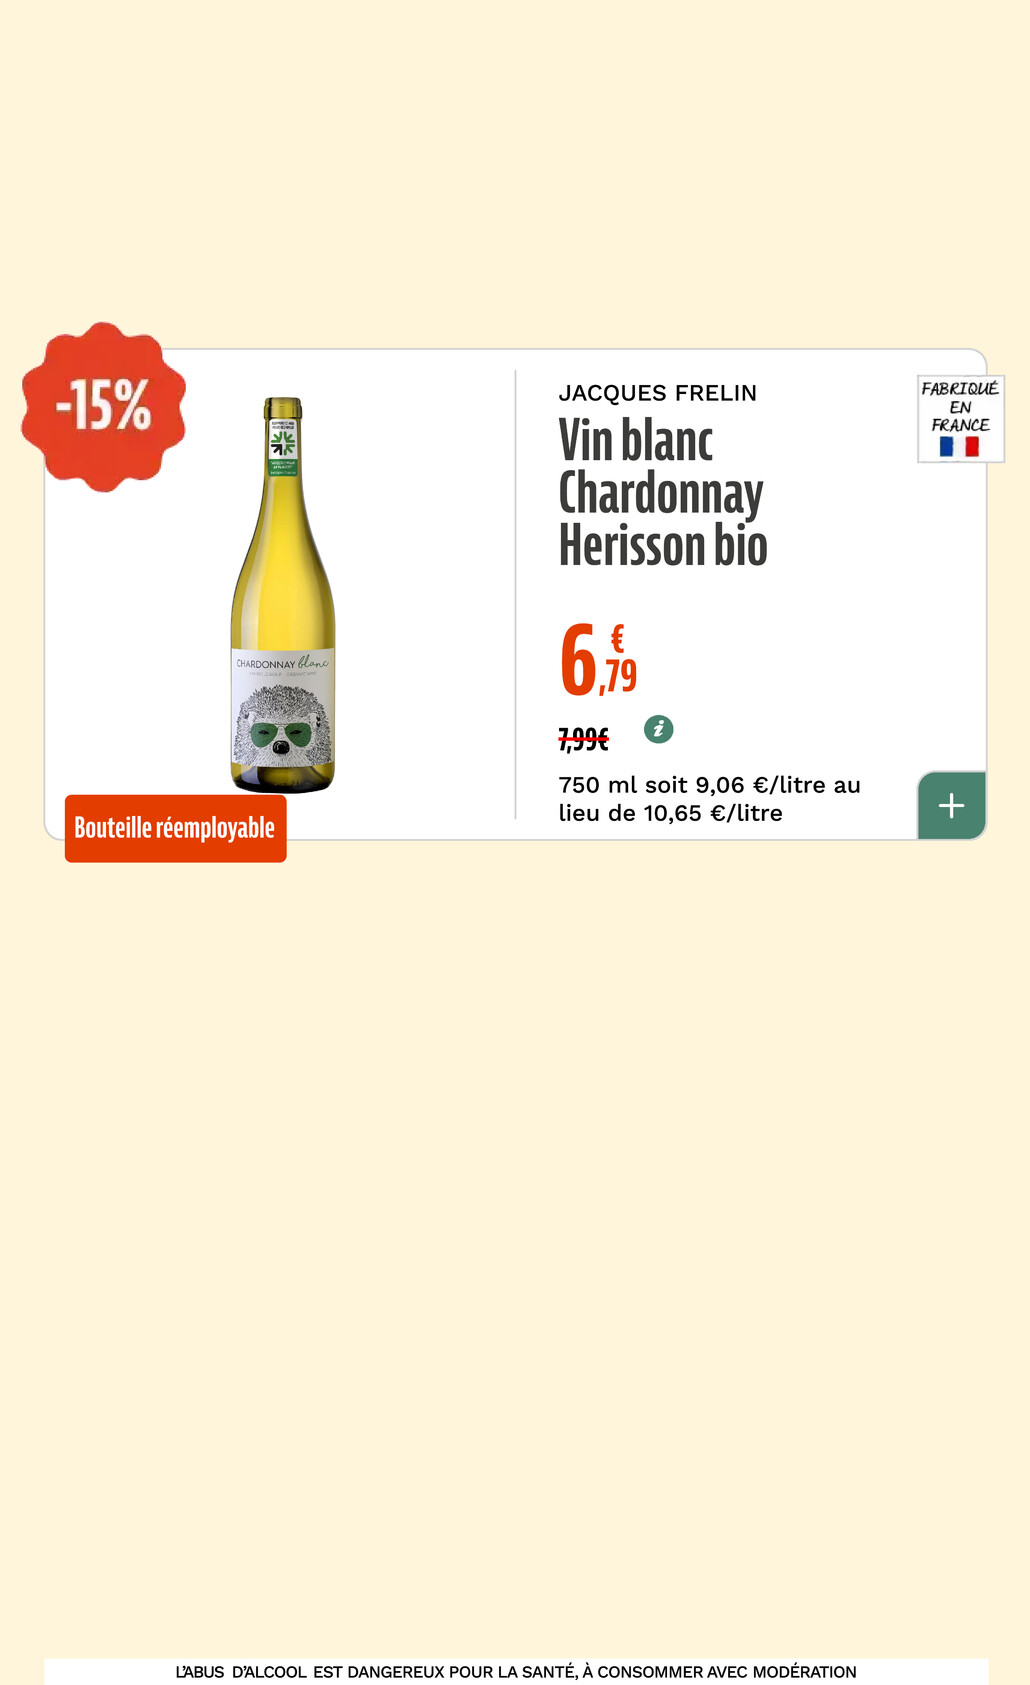
Task: Open price info via green i icon
Action: click(x=658, y=730)
